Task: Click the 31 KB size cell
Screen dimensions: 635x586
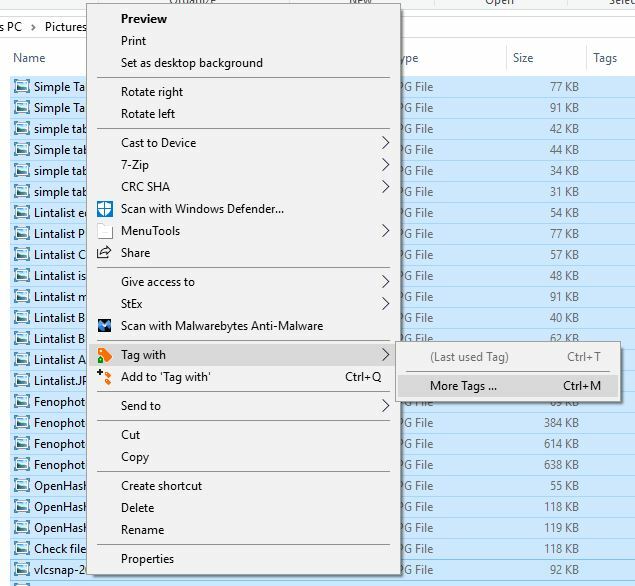Action: 564,192
